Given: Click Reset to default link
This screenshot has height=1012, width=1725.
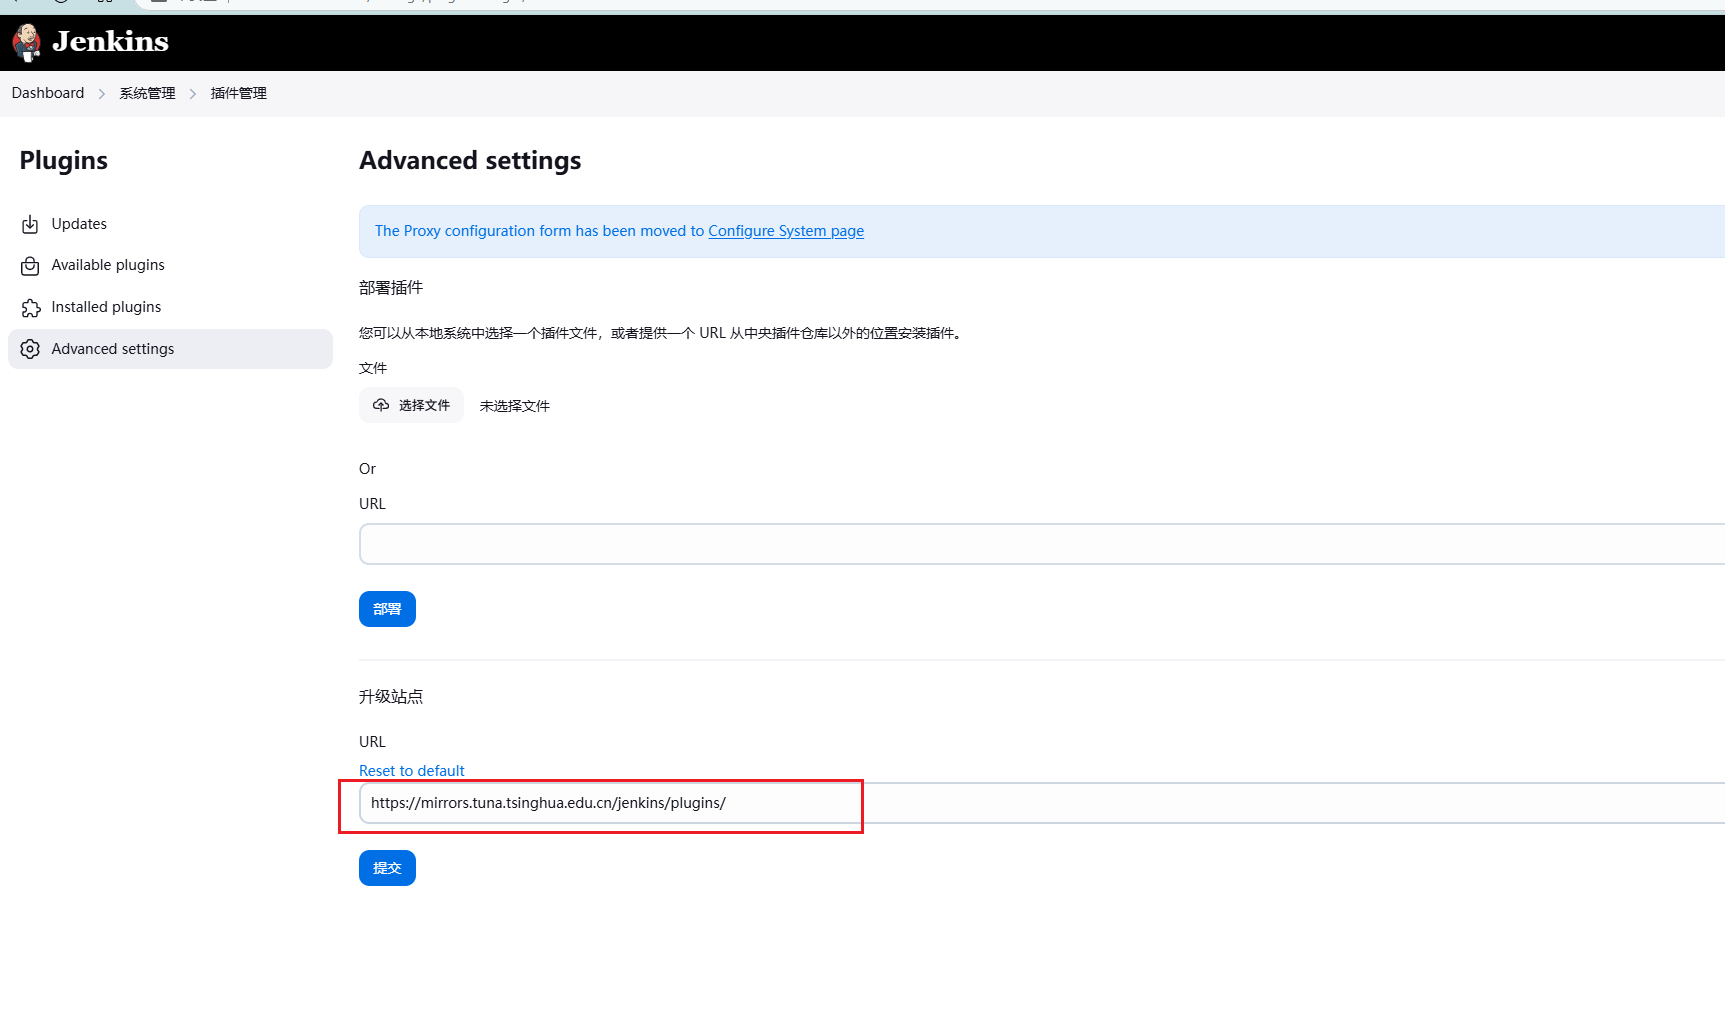Looking at the screenshot, I should coord(412,771).
